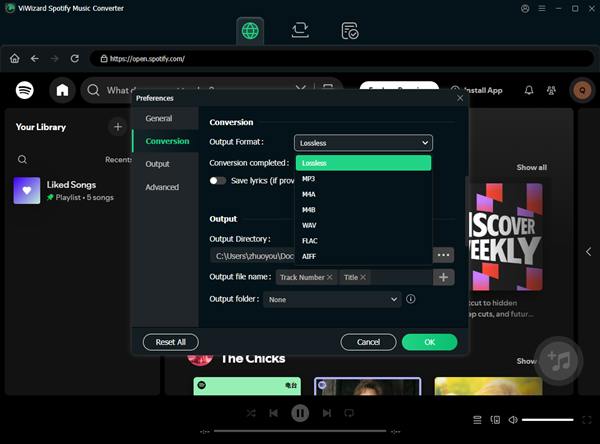
Task: Confirm preferences with OK
Action: tap(429, 342)
